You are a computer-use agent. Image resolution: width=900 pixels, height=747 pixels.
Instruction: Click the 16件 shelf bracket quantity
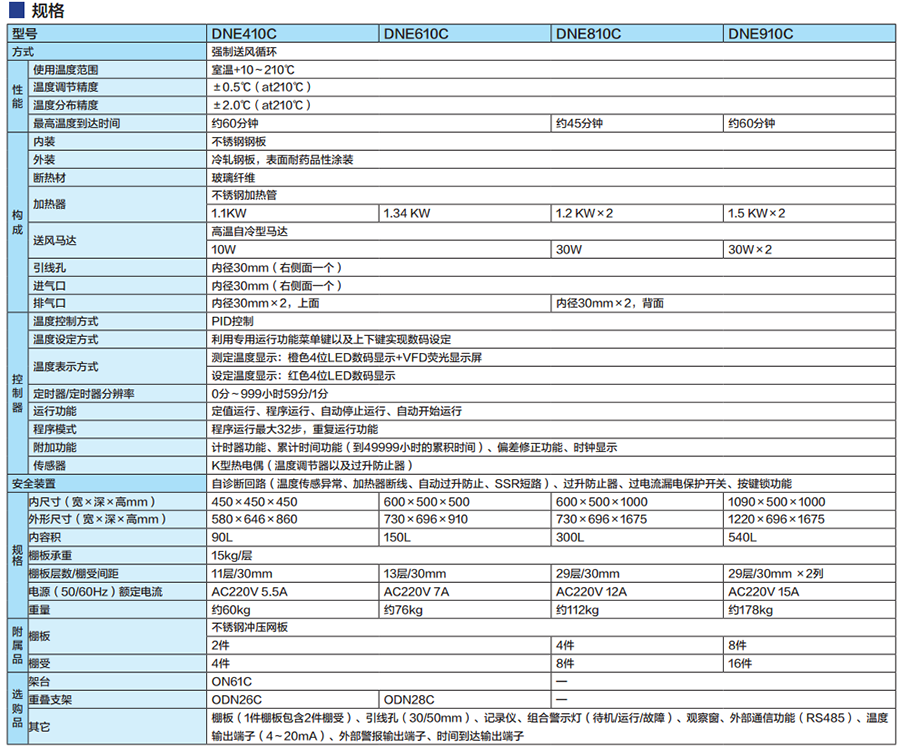click(x=739, y=662)
